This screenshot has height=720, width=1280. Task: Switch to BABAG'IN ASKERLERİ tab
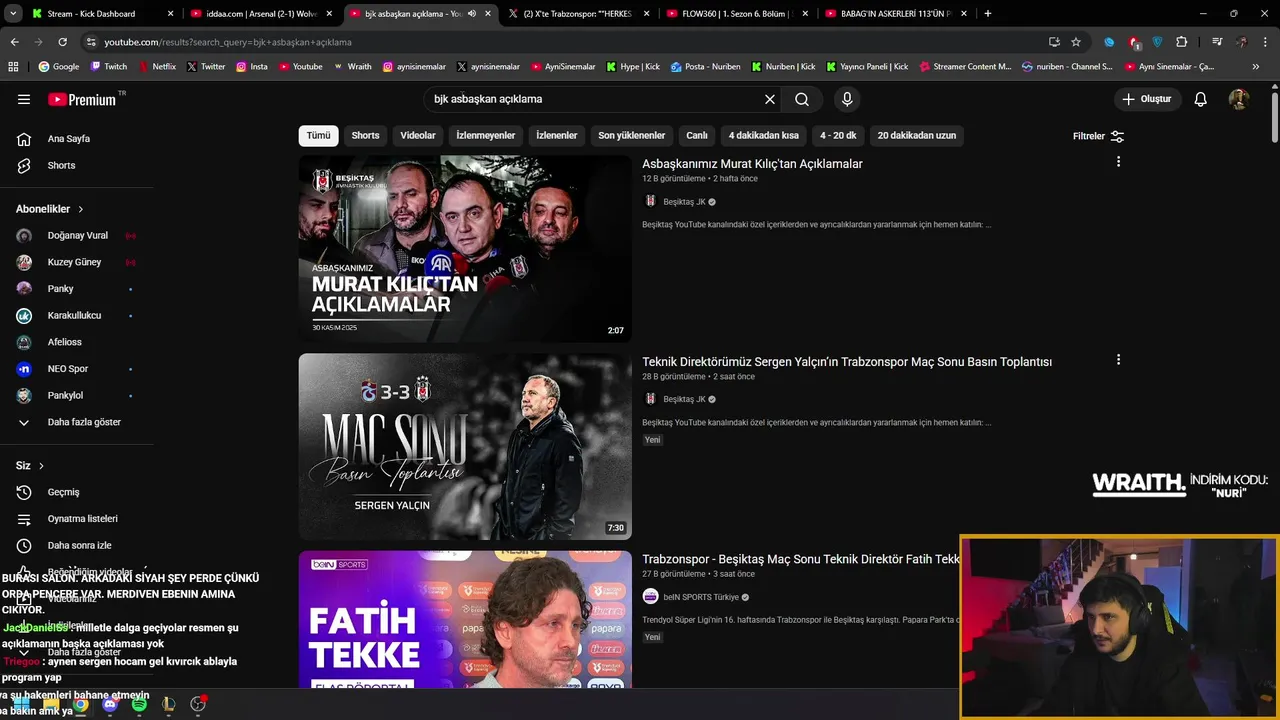[896, 13]
